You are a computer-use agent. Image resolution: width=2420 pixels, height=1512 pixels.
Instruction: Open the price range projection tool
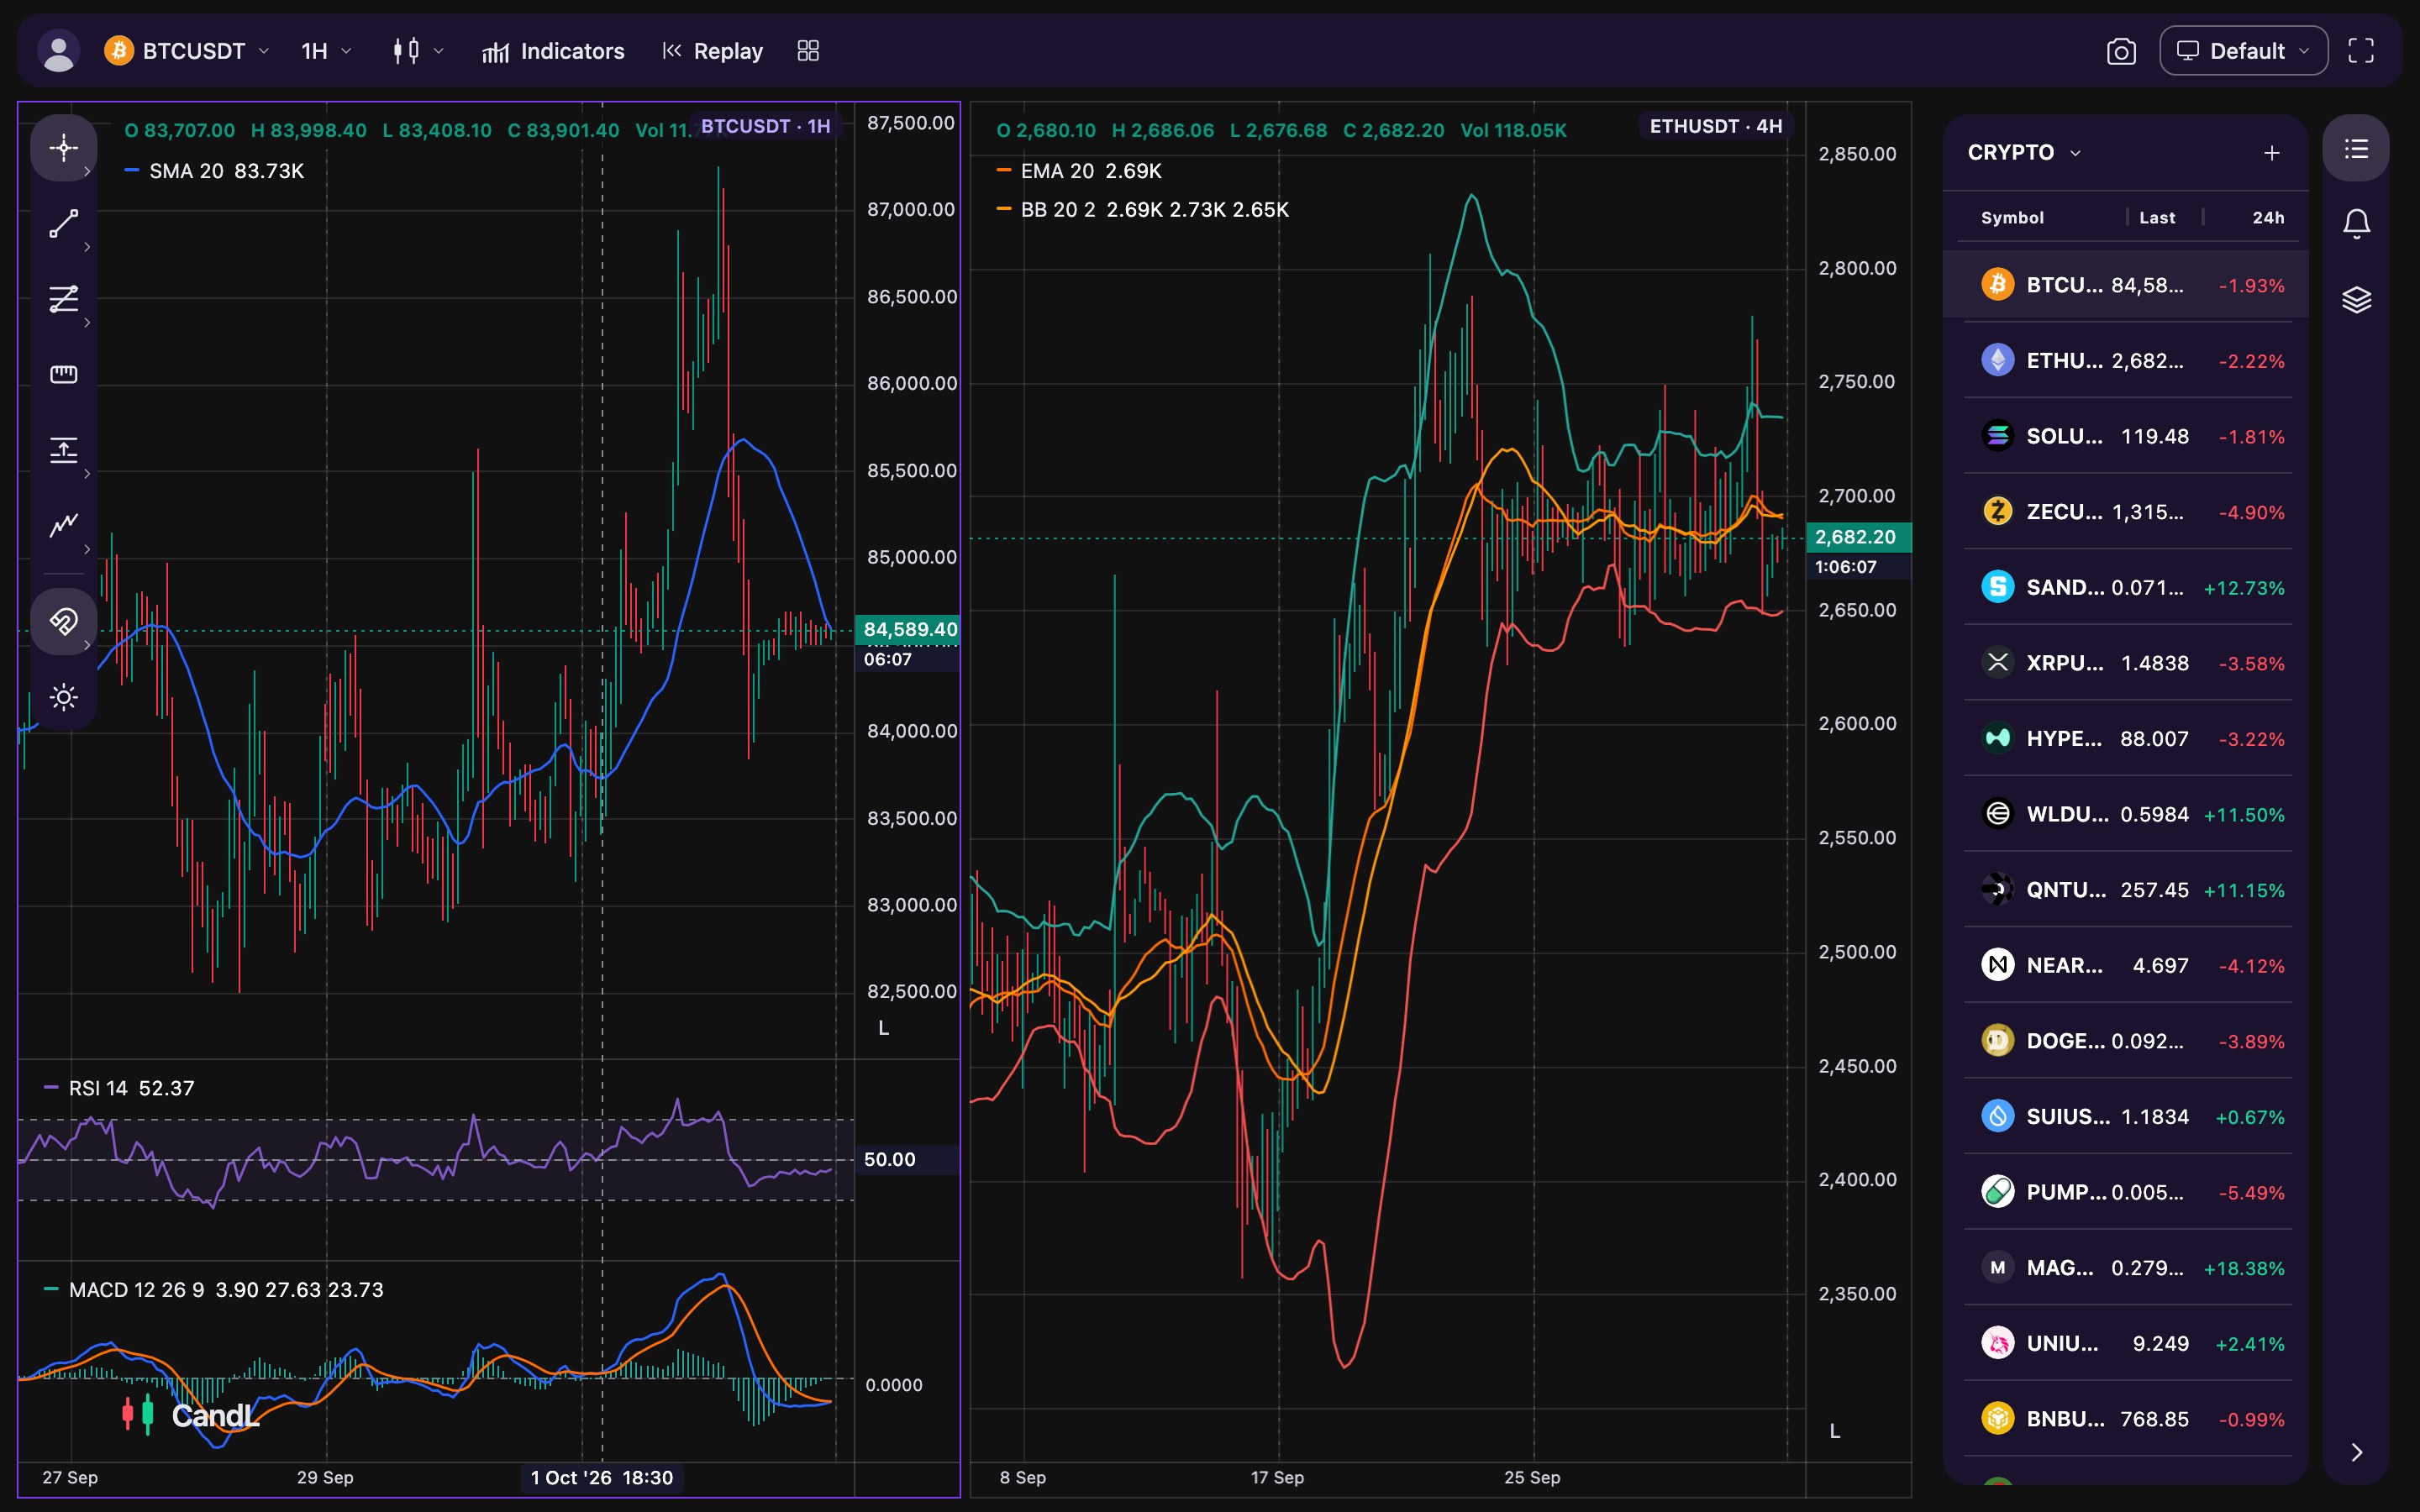click(64, 450)
